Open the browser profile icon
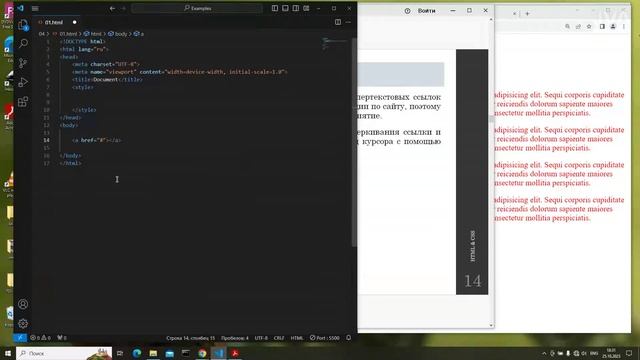 click(613, 27)
